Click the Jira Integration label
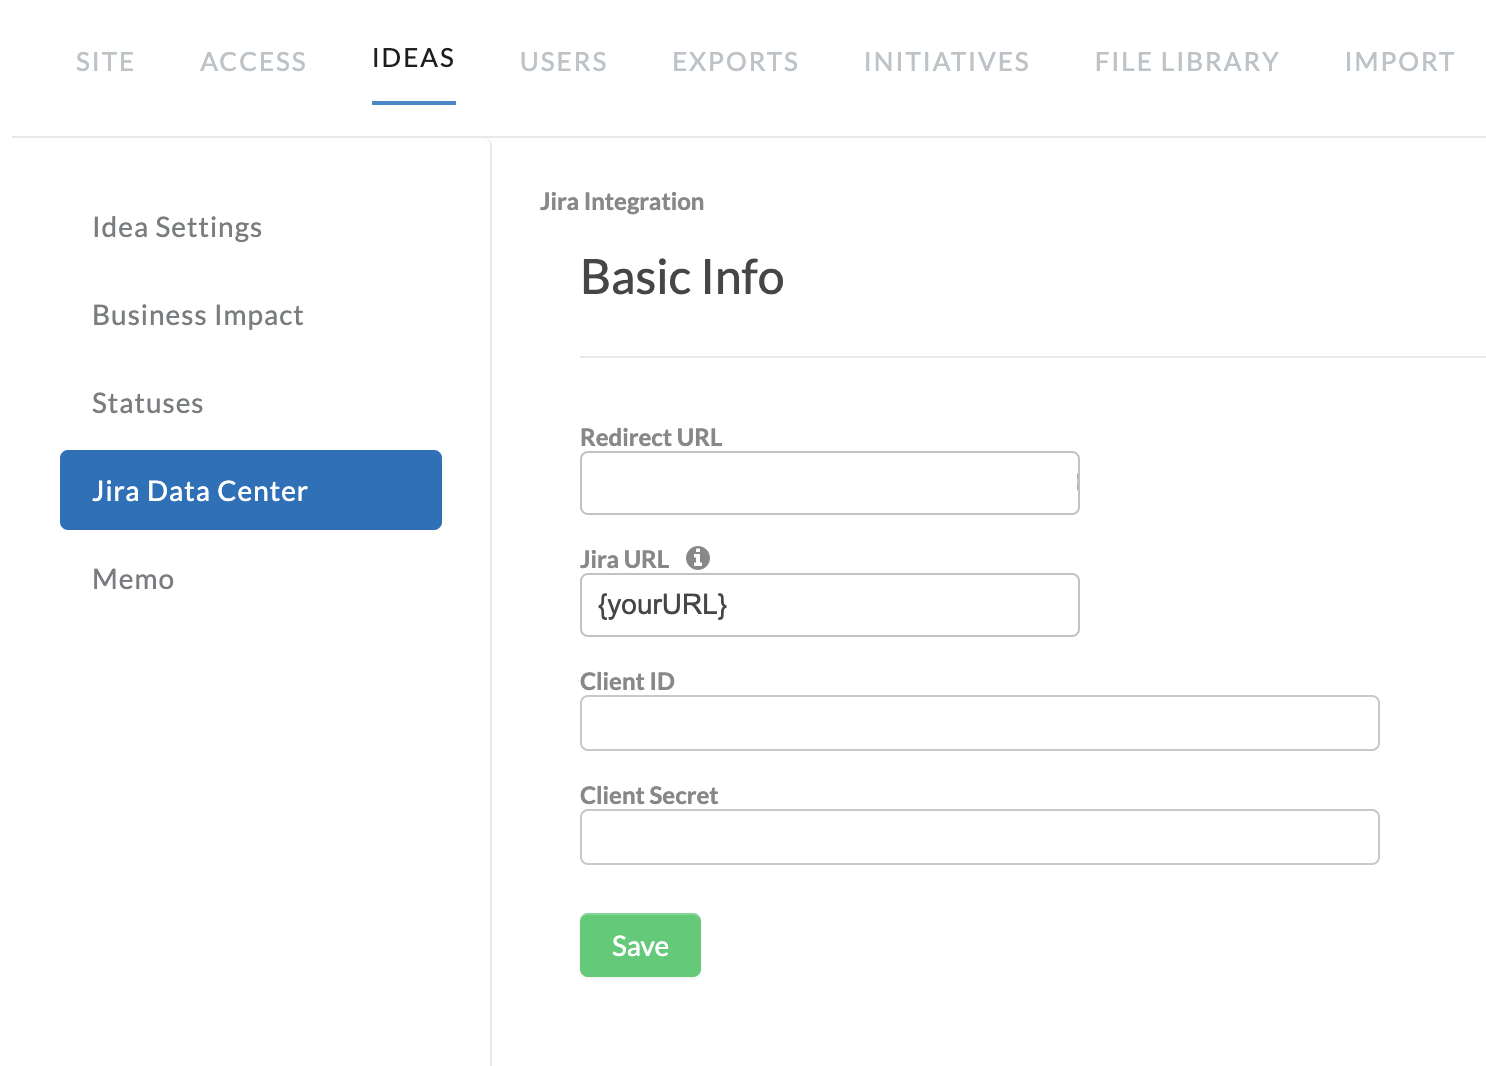1486x1066 pixels. [x=622, y=202]
